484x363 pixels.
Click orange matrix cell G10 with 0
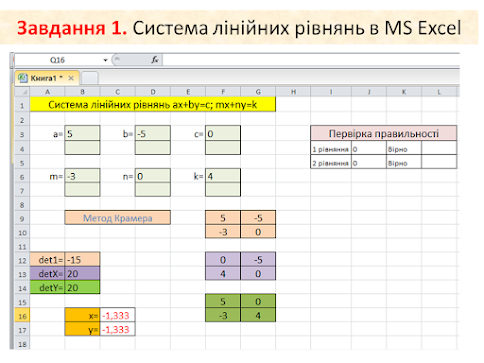[x=258, y=232]
